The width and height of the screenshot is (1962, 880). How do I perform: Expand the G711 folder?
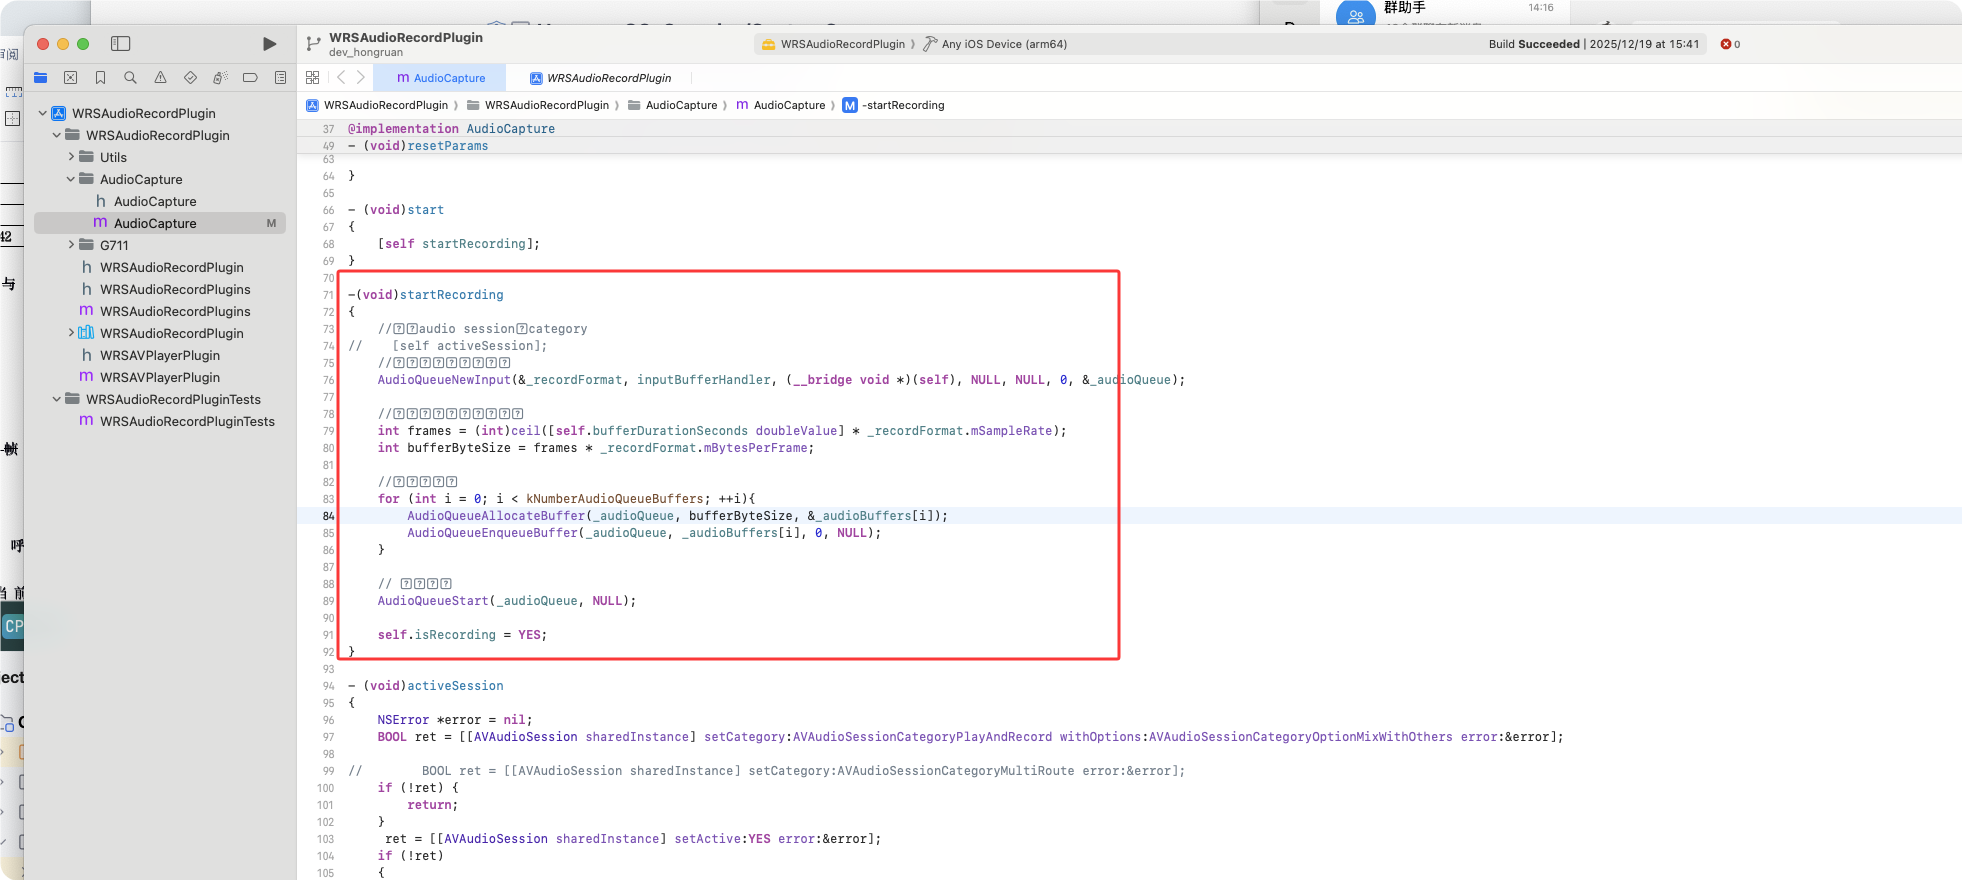pos(71,245)
